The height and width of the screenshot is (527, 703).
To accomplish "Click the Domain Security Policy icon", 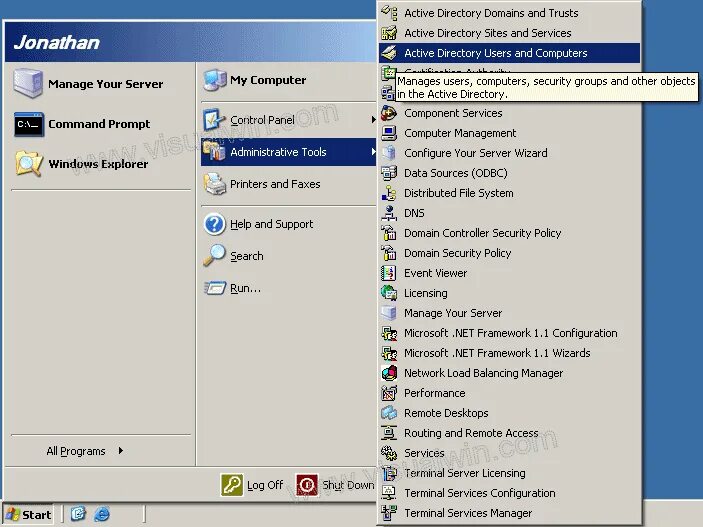I will click(x=389, y=253).
